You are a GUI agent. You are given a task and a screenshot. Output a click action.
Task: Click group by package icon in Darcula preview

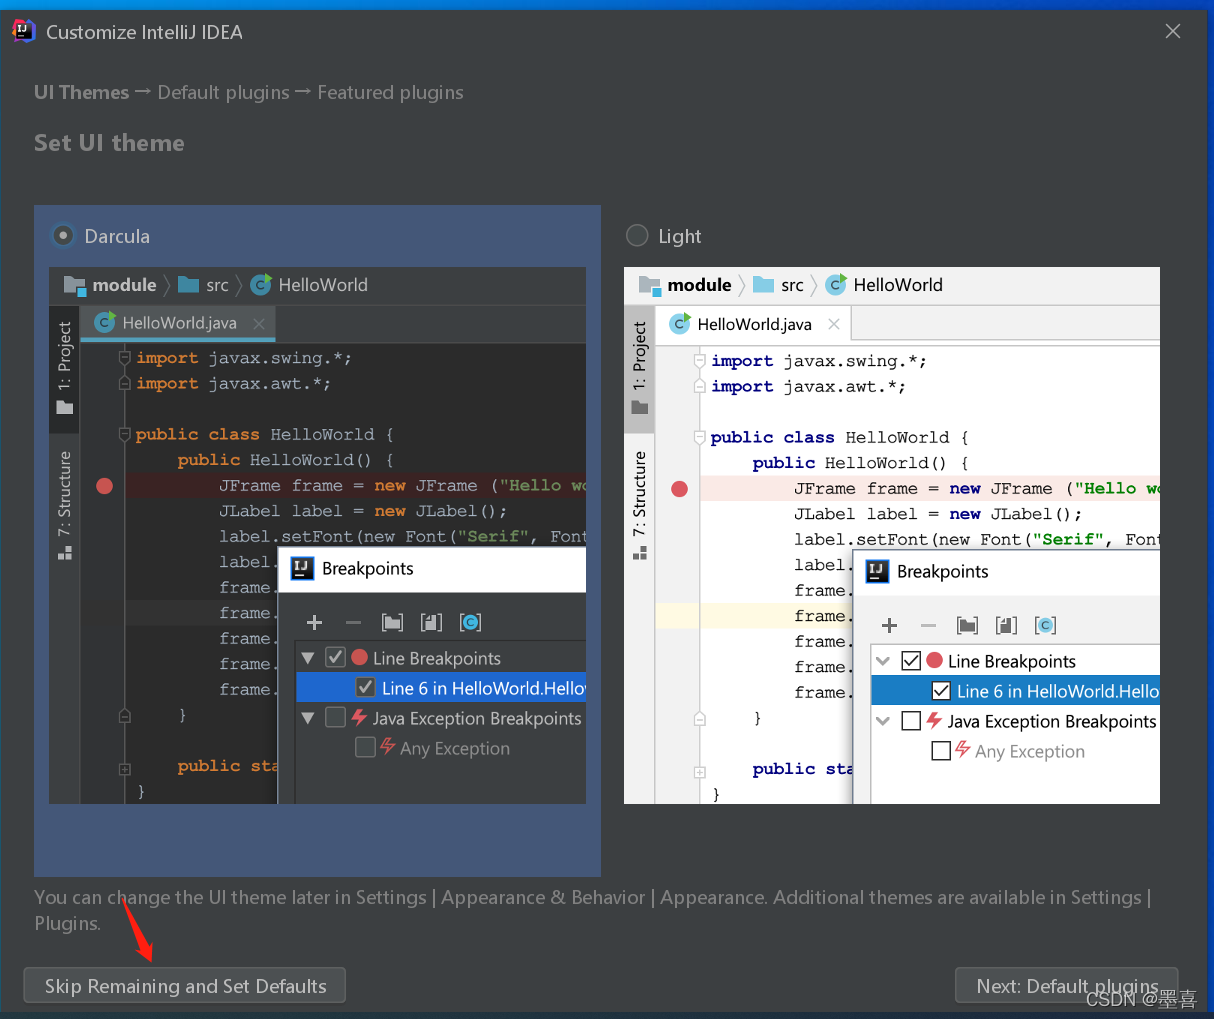click(x=393, y=622)
